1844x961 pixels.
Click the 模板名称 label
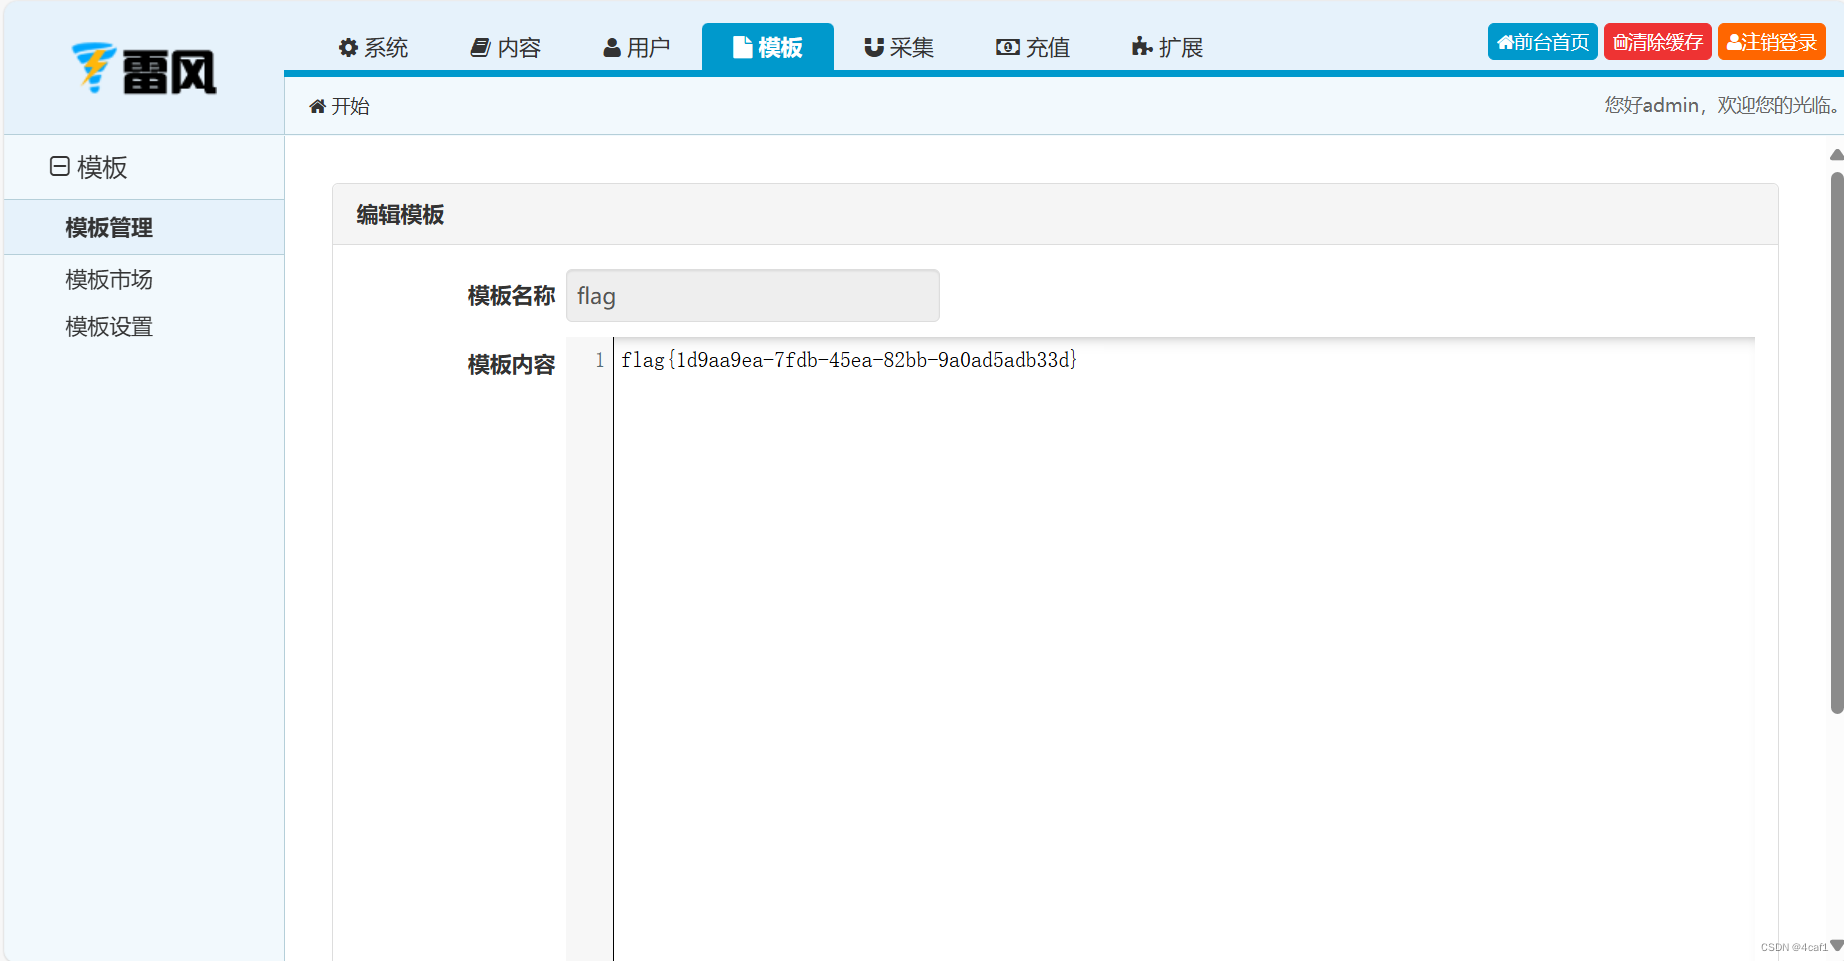511,296
